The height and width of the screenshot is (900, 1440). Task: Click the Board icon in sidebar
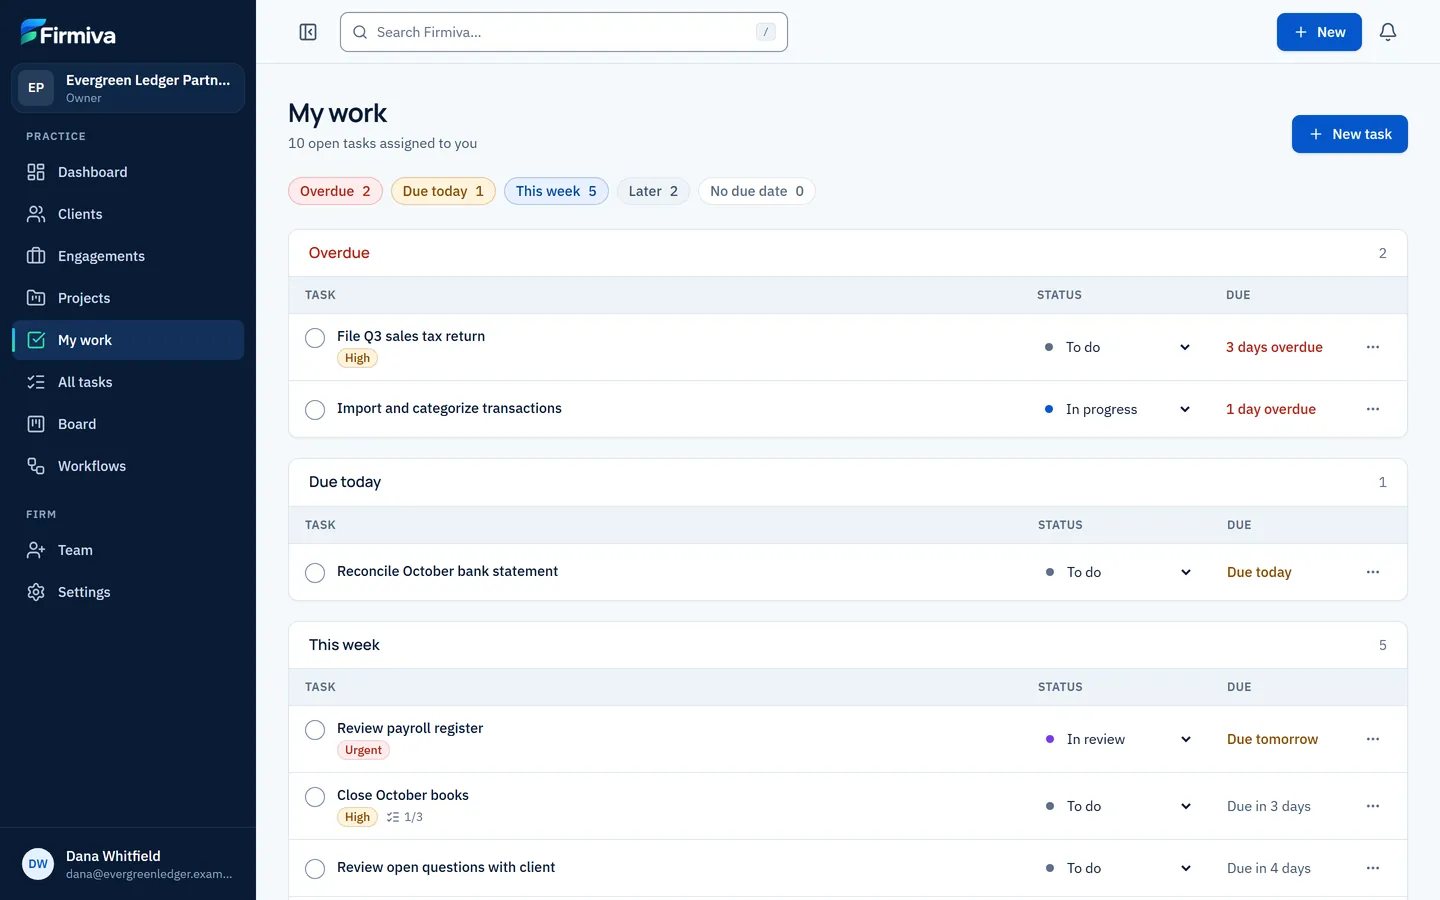point(36,424)
